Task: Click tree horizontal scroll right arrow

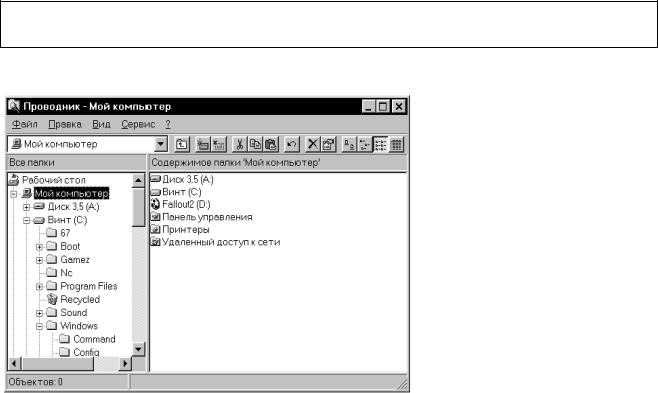Action: (125, 364)
